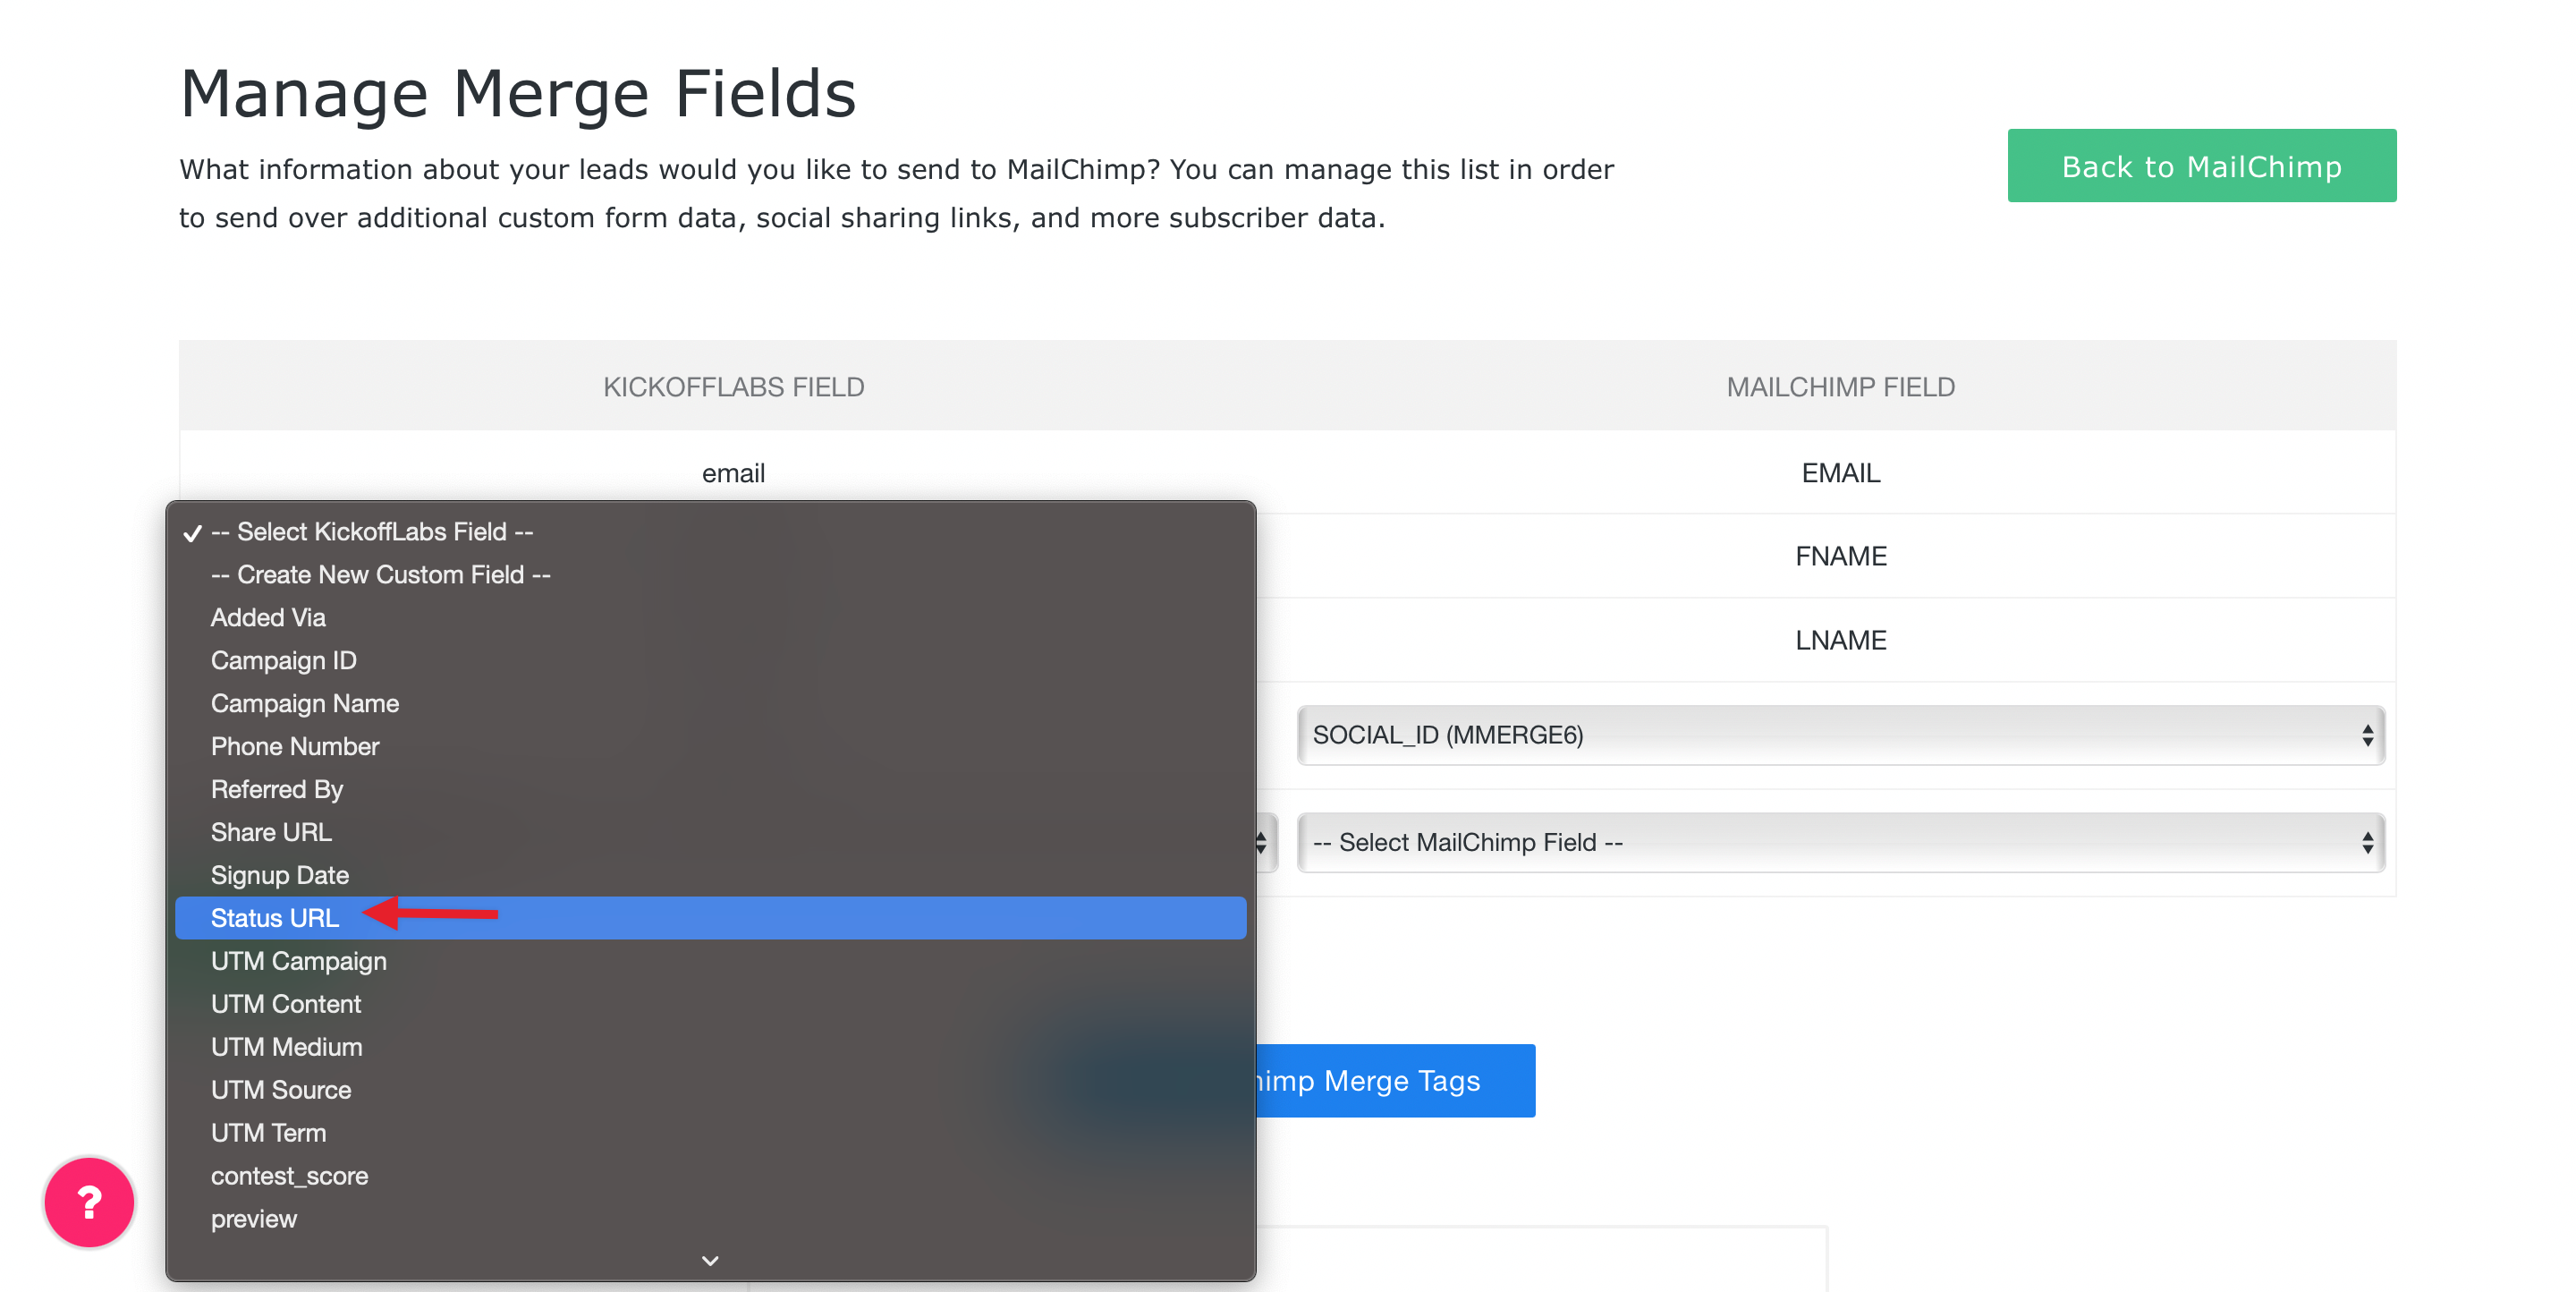Click the MAILCHIMP FIELD column header
The height and width of the screenshot is (1292, 2576).
1840,387
